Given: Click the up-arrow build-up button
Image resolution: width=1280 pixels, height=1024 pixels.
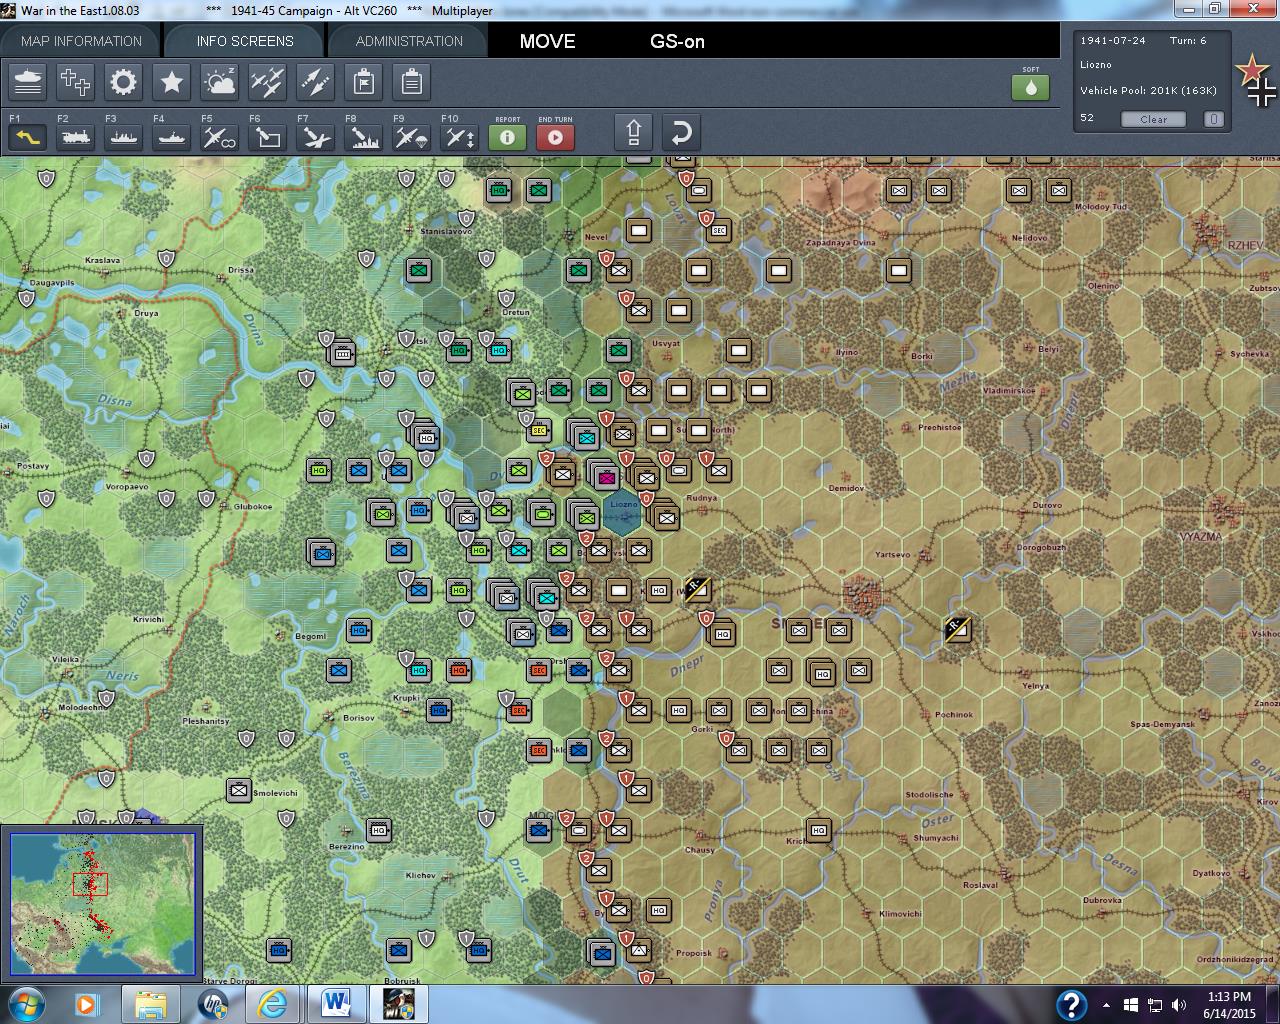Looking at the screenshot, I should (634, 133).
